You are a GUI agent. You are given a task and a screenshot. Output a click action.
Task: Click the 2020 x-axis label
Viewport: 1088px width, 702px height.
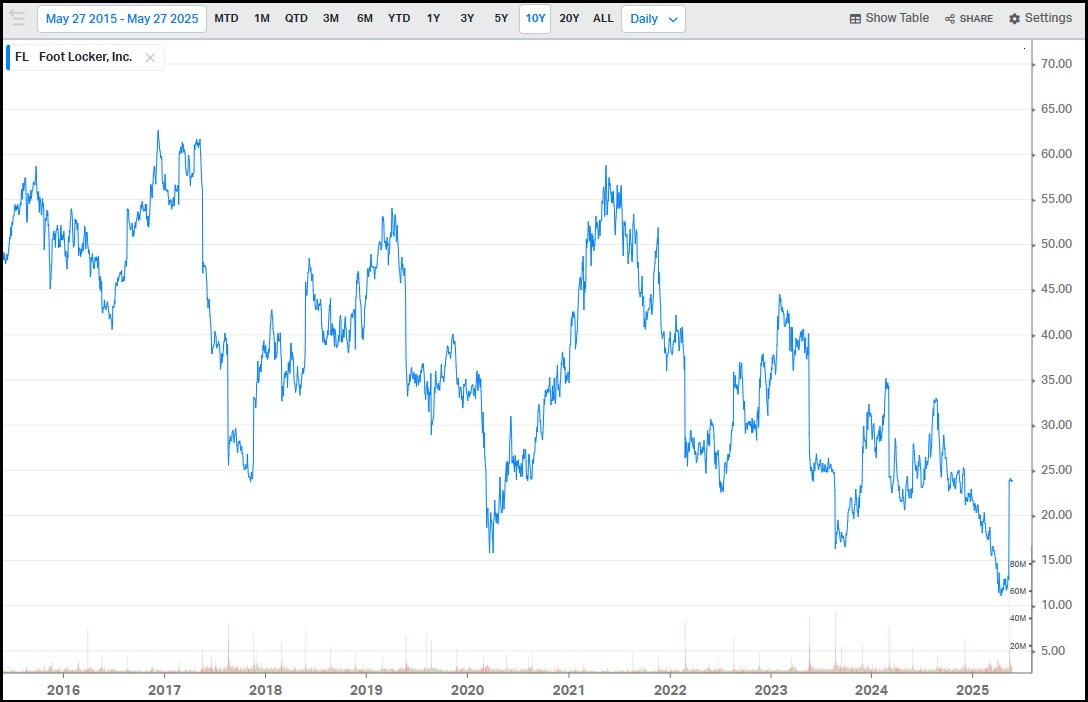pos(468,690)
